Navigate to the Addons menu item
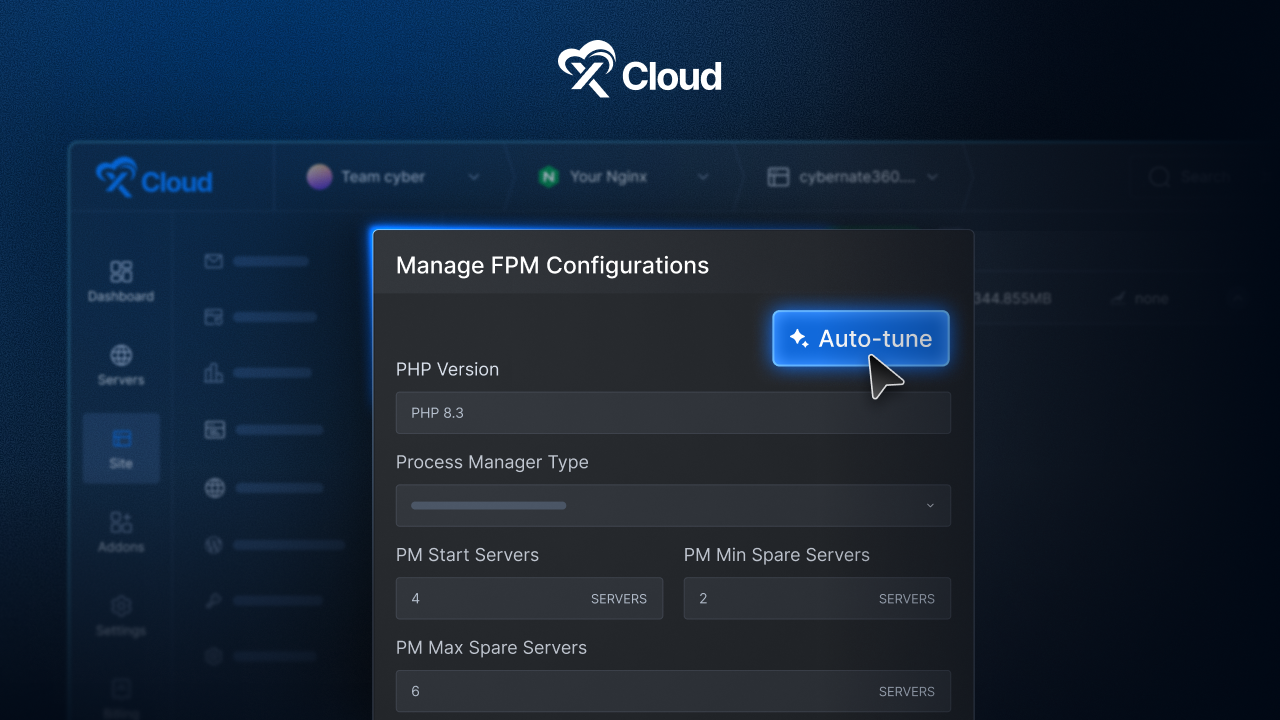This screenshot has width=1280, height=720. coord(120,530)
